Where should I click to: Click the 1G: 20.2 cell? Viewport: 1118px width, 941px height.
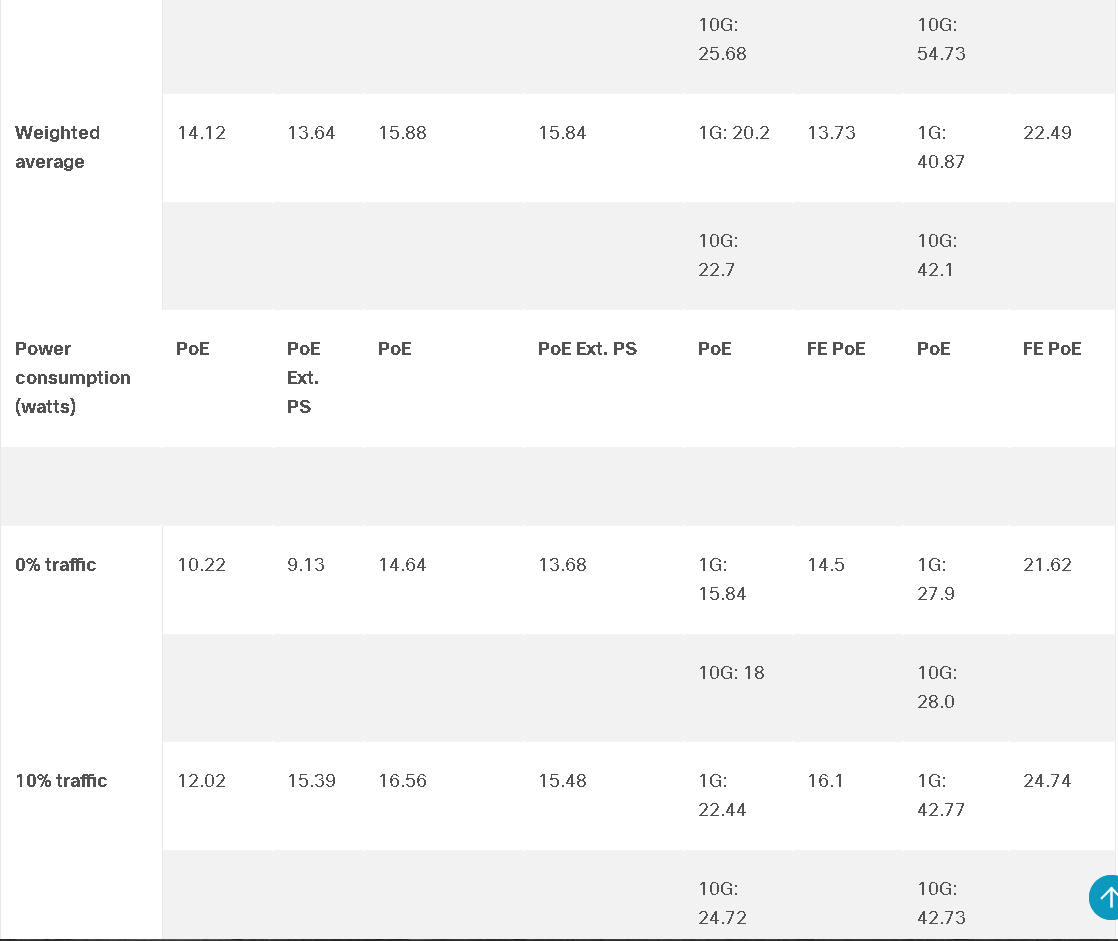734,133
